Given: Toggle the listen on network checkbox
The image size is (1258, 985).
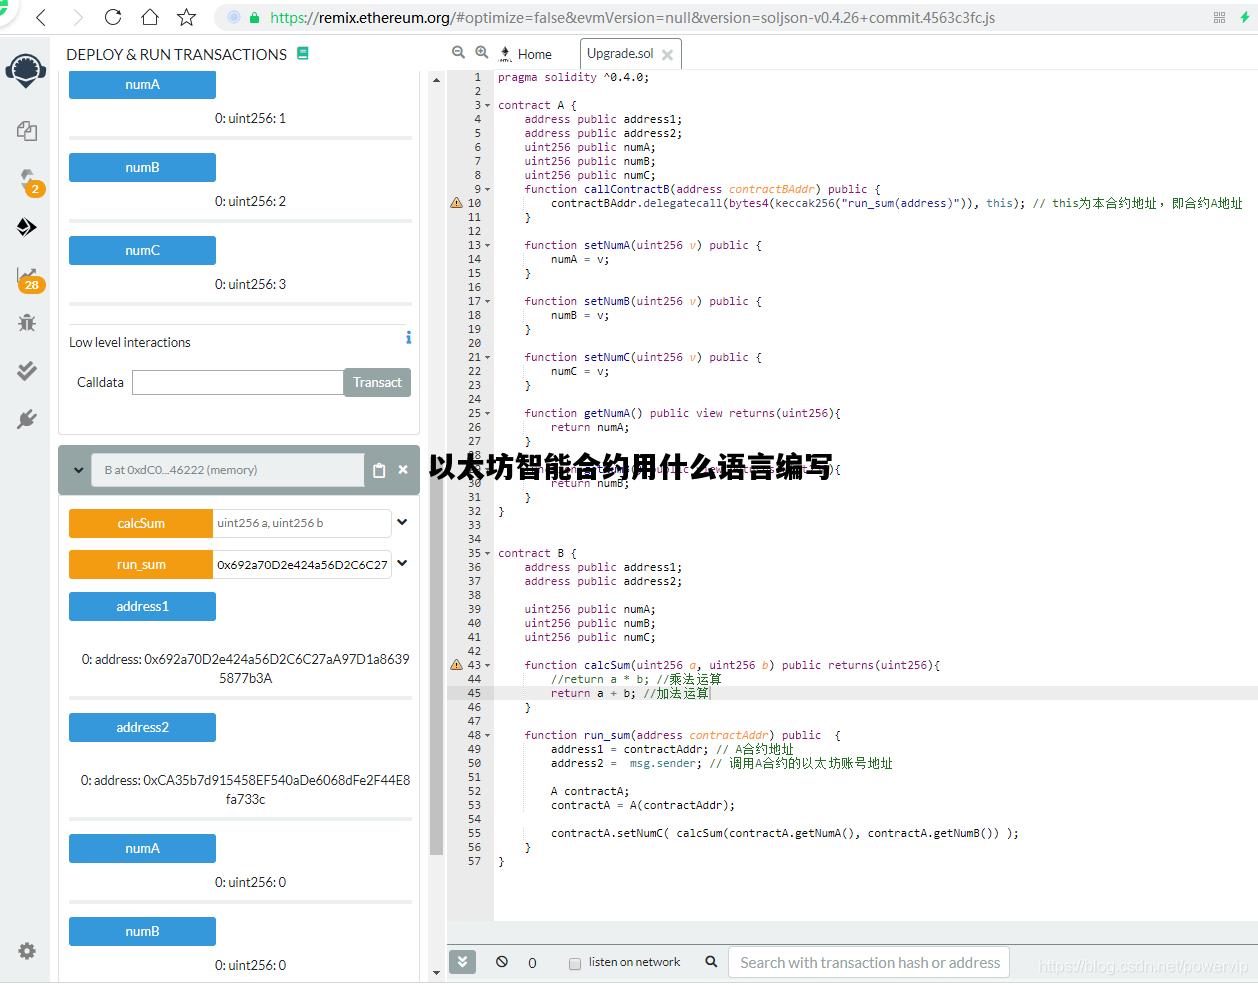Looking at the screenshot, I should 575,964.
